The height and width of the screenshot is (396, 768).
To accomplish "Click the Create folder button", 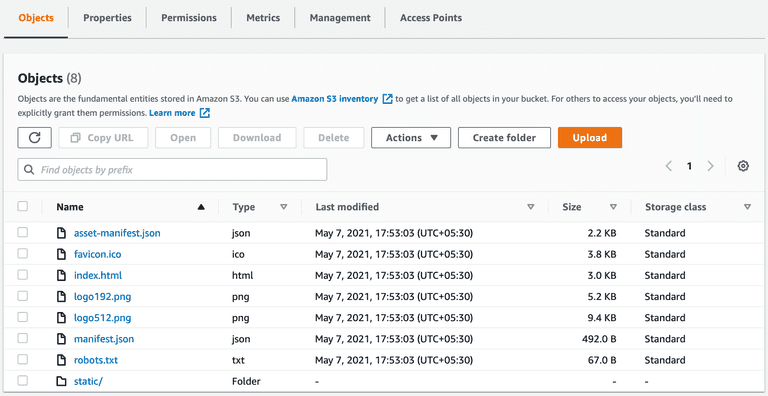I will coord(504,138).
